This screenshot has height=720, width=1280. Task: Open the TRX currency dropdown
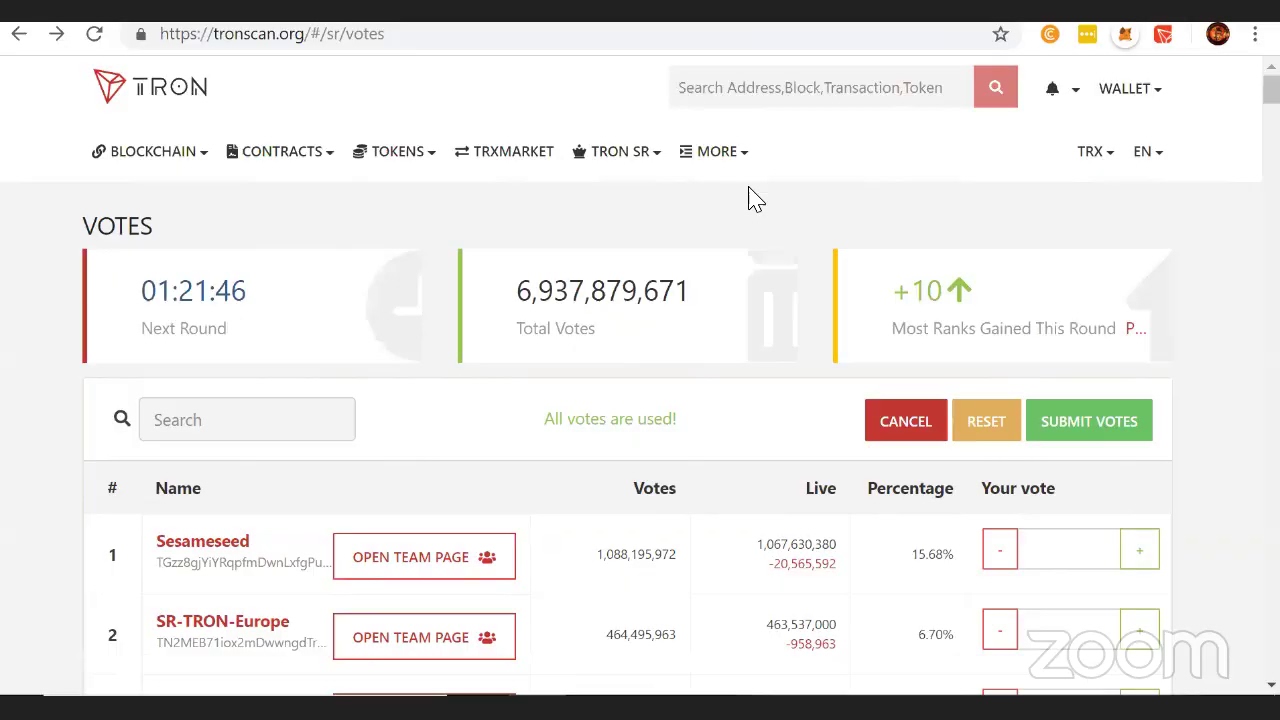(x=1095, y=151)
